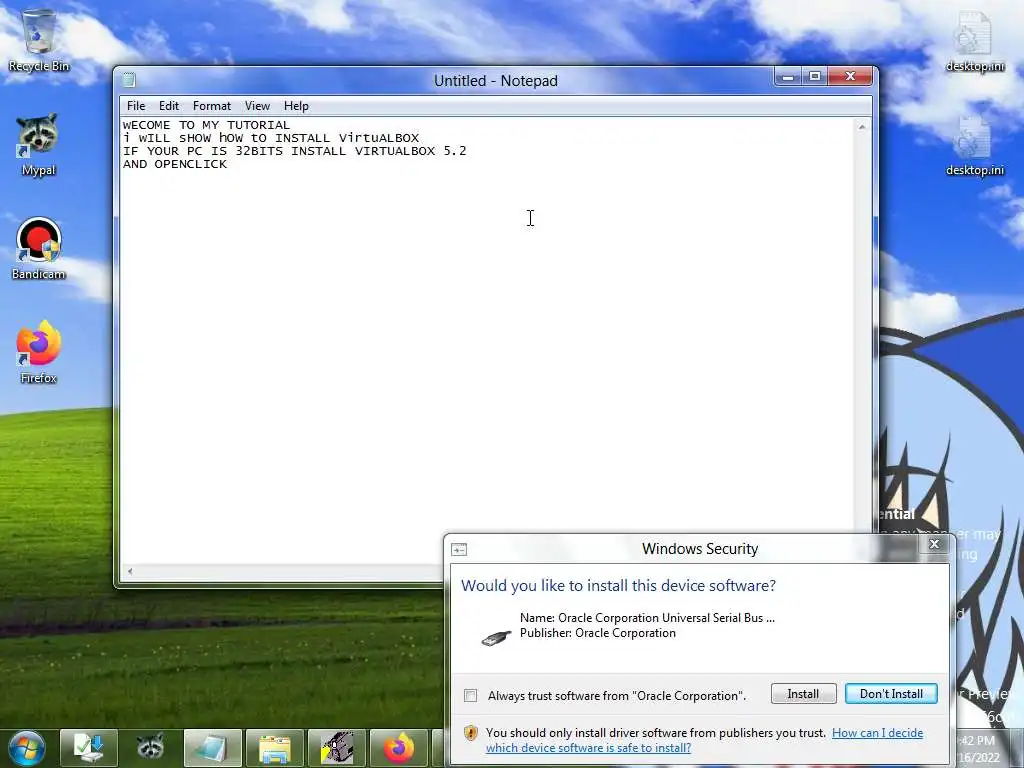Click the shield warning icon in the dialog
The height and width of the screenshot is (768, 1024).
pos(471,733)
